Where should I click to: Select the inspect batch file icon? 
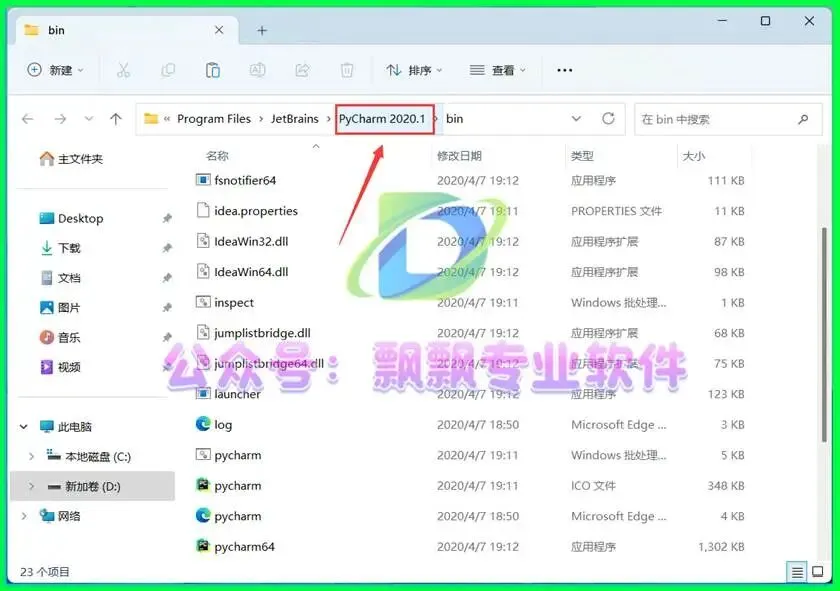point(202,302)
